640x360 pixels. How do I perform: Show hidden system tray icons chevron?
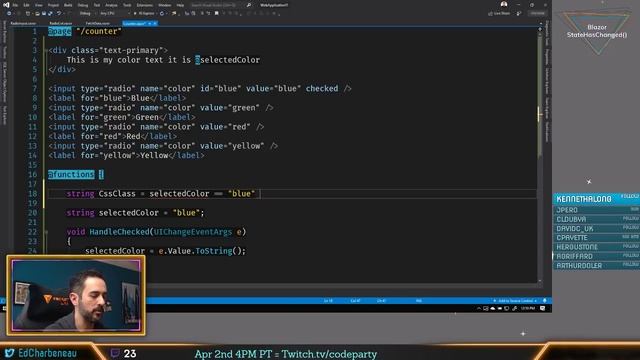[479, 309]
